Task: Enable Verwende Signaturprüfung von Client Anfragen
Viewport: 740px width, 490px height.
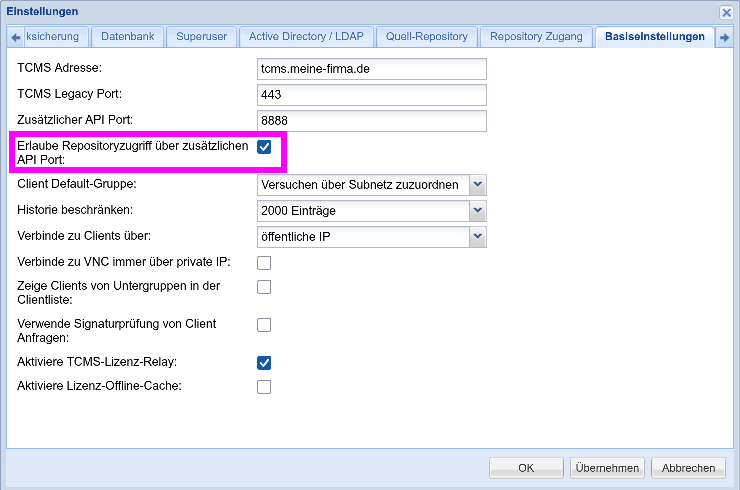Action: tap(264, 325)
